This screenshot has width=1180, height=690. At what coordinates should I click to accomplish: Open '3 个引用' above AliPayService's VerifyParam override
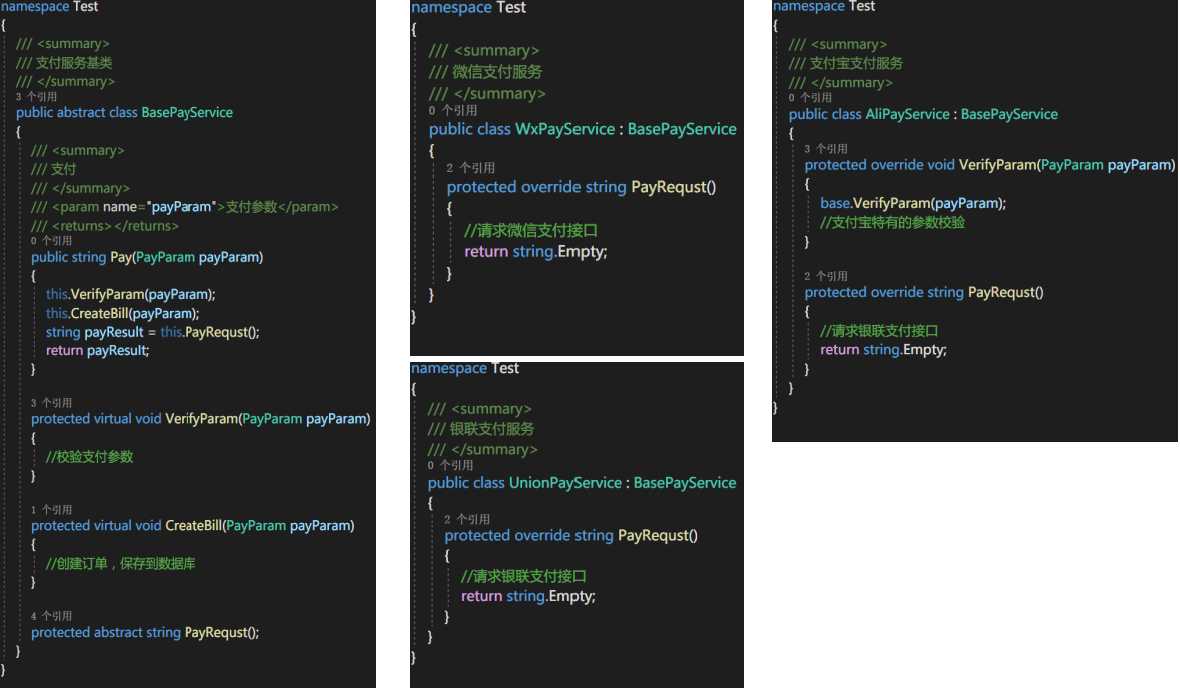point(826,149)
